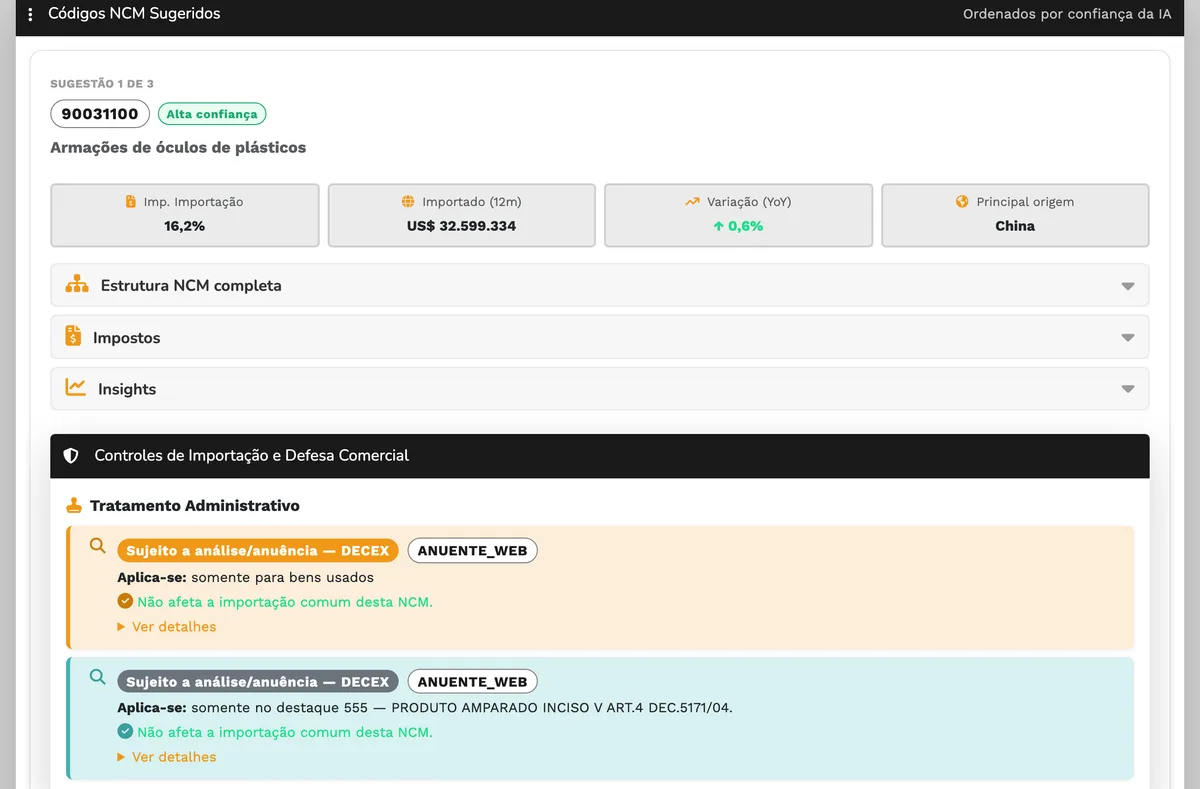Click the green up arrow beside 0,6%

718,226
